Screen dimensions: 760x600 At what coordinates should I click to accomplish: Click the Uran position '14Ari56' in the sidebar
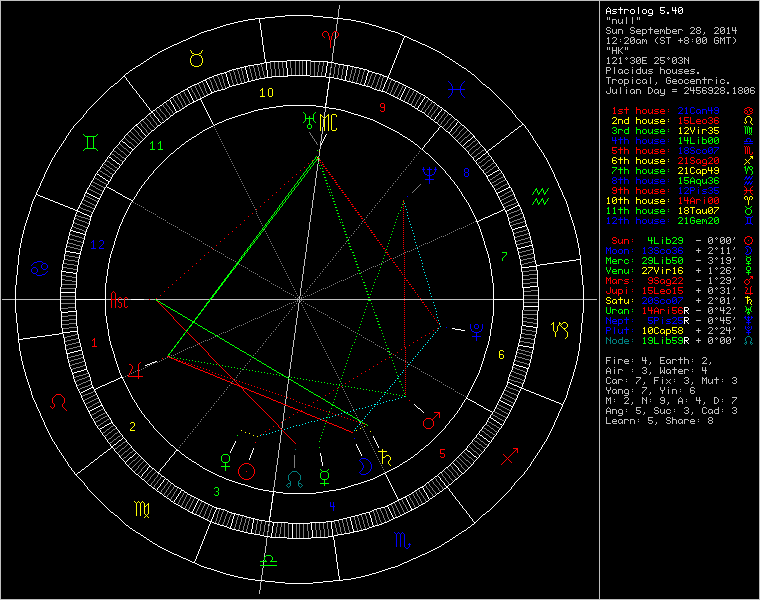(x=665, y=311)
